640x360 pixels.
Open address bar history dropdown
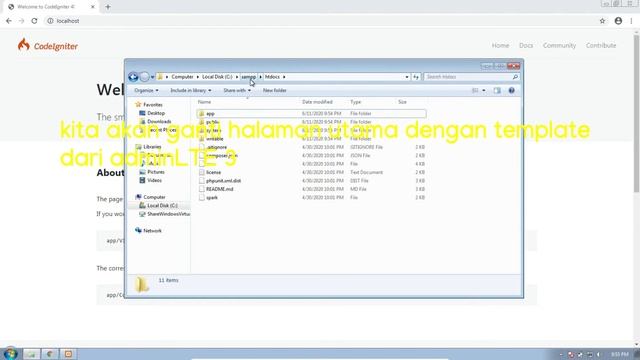coord(407,77)
